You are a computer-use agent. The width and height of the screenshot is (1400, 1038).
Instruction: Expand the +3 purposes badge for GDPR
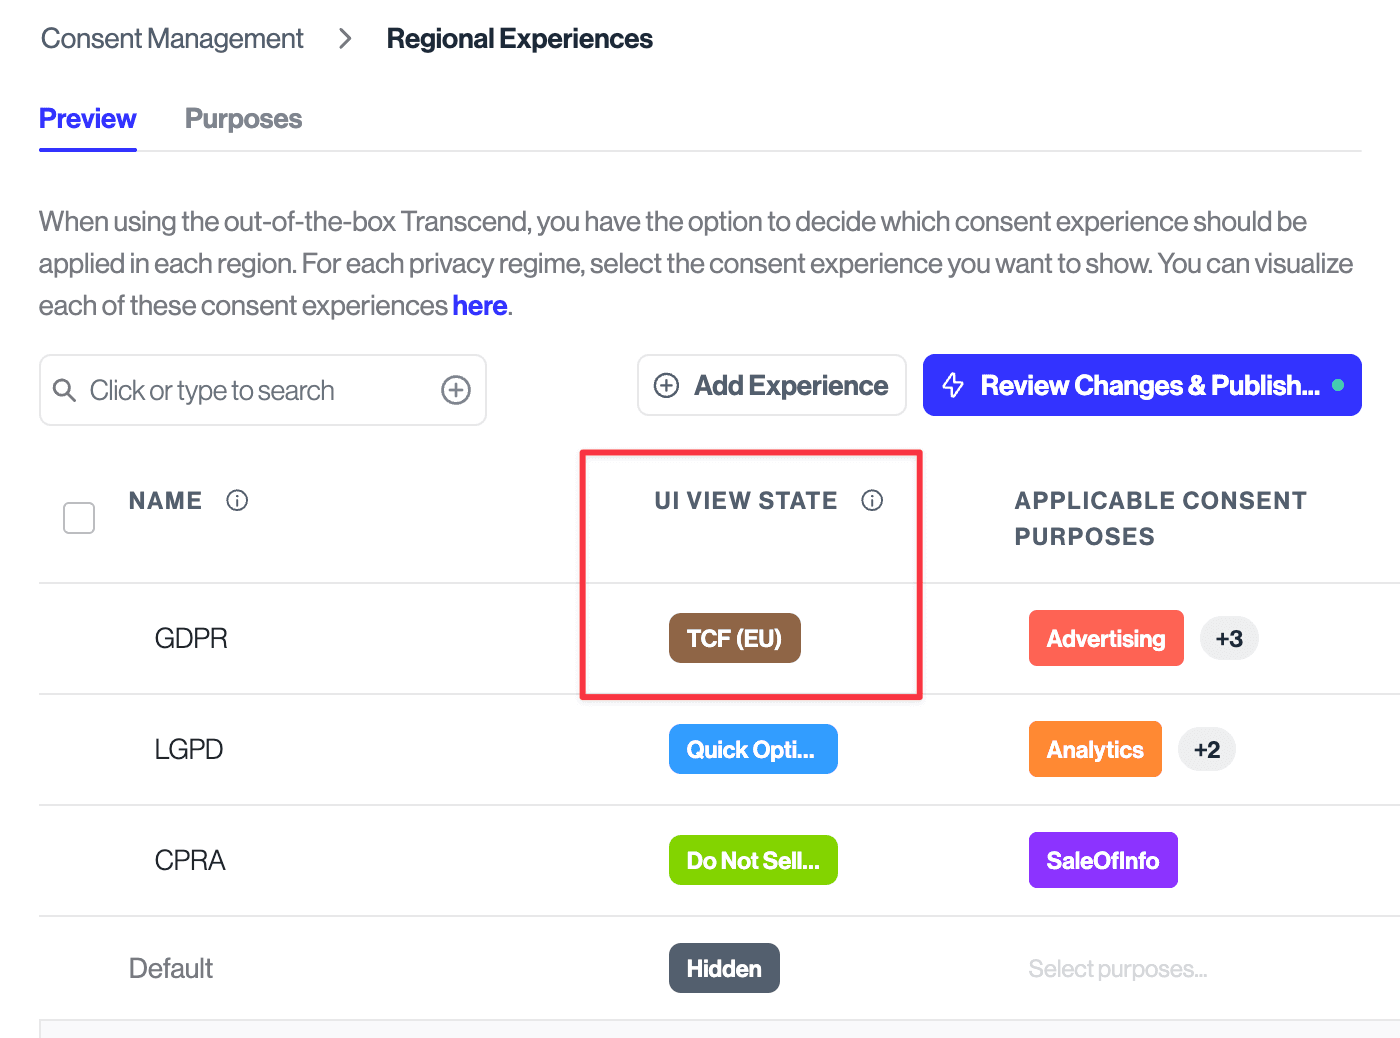(1229, 638)
